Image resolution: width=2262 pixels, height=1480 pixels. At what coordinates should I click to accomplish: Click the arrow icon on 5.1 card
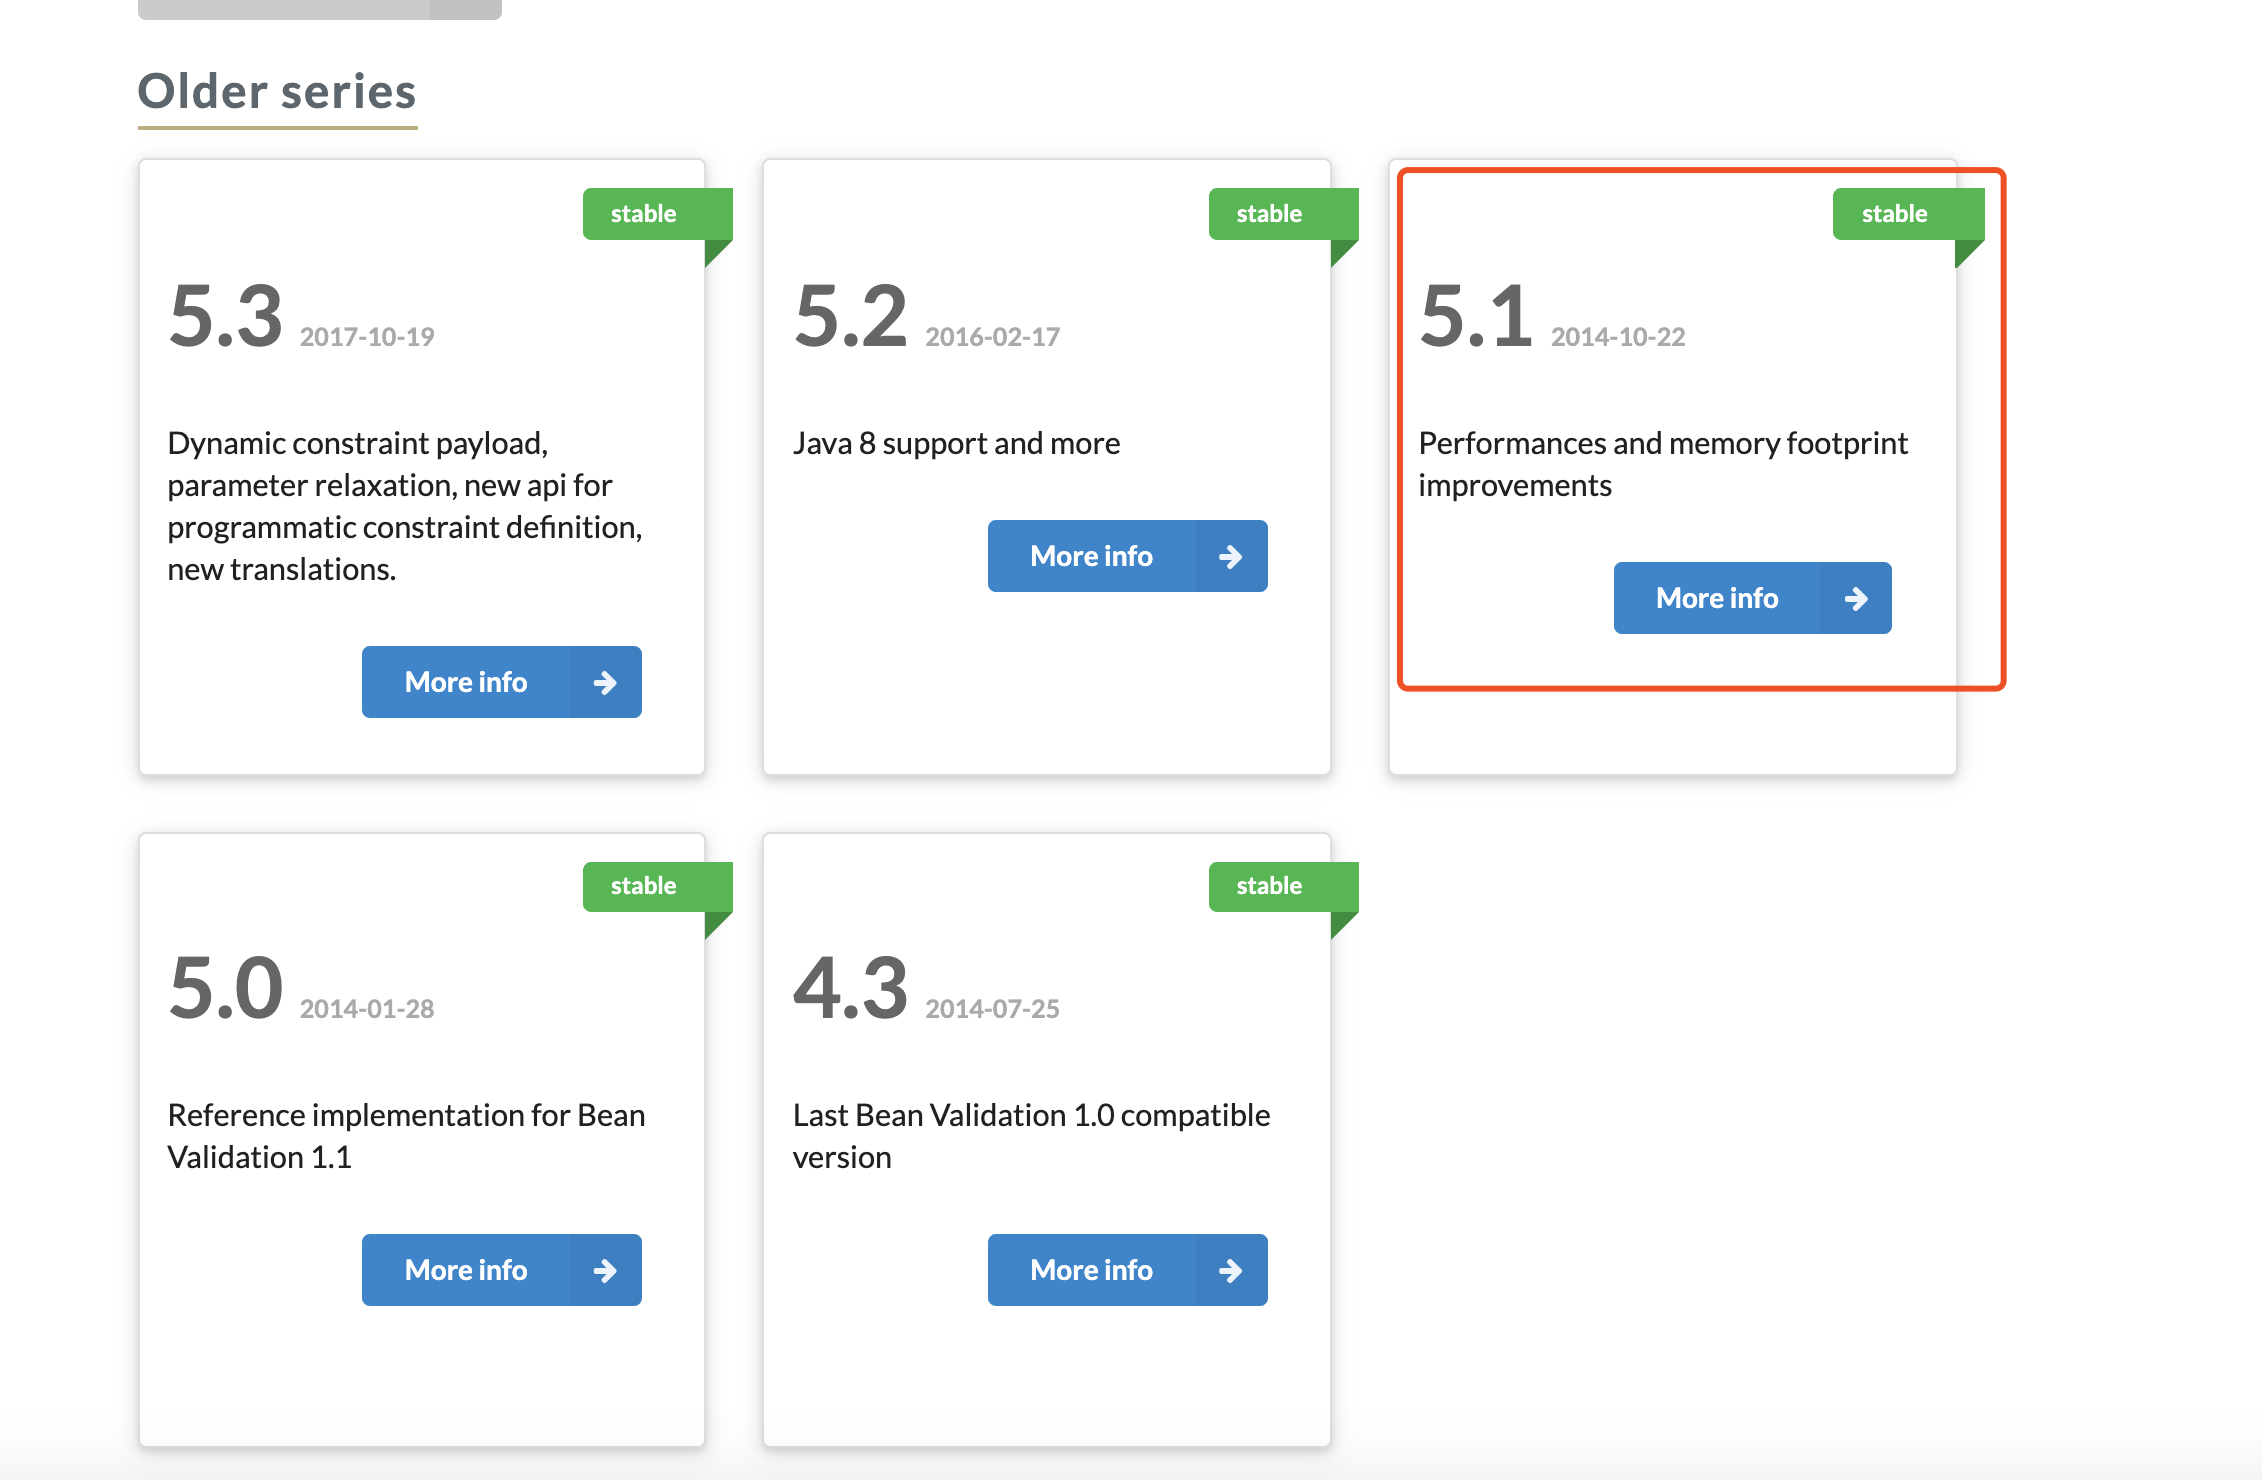pos(1856,598)
